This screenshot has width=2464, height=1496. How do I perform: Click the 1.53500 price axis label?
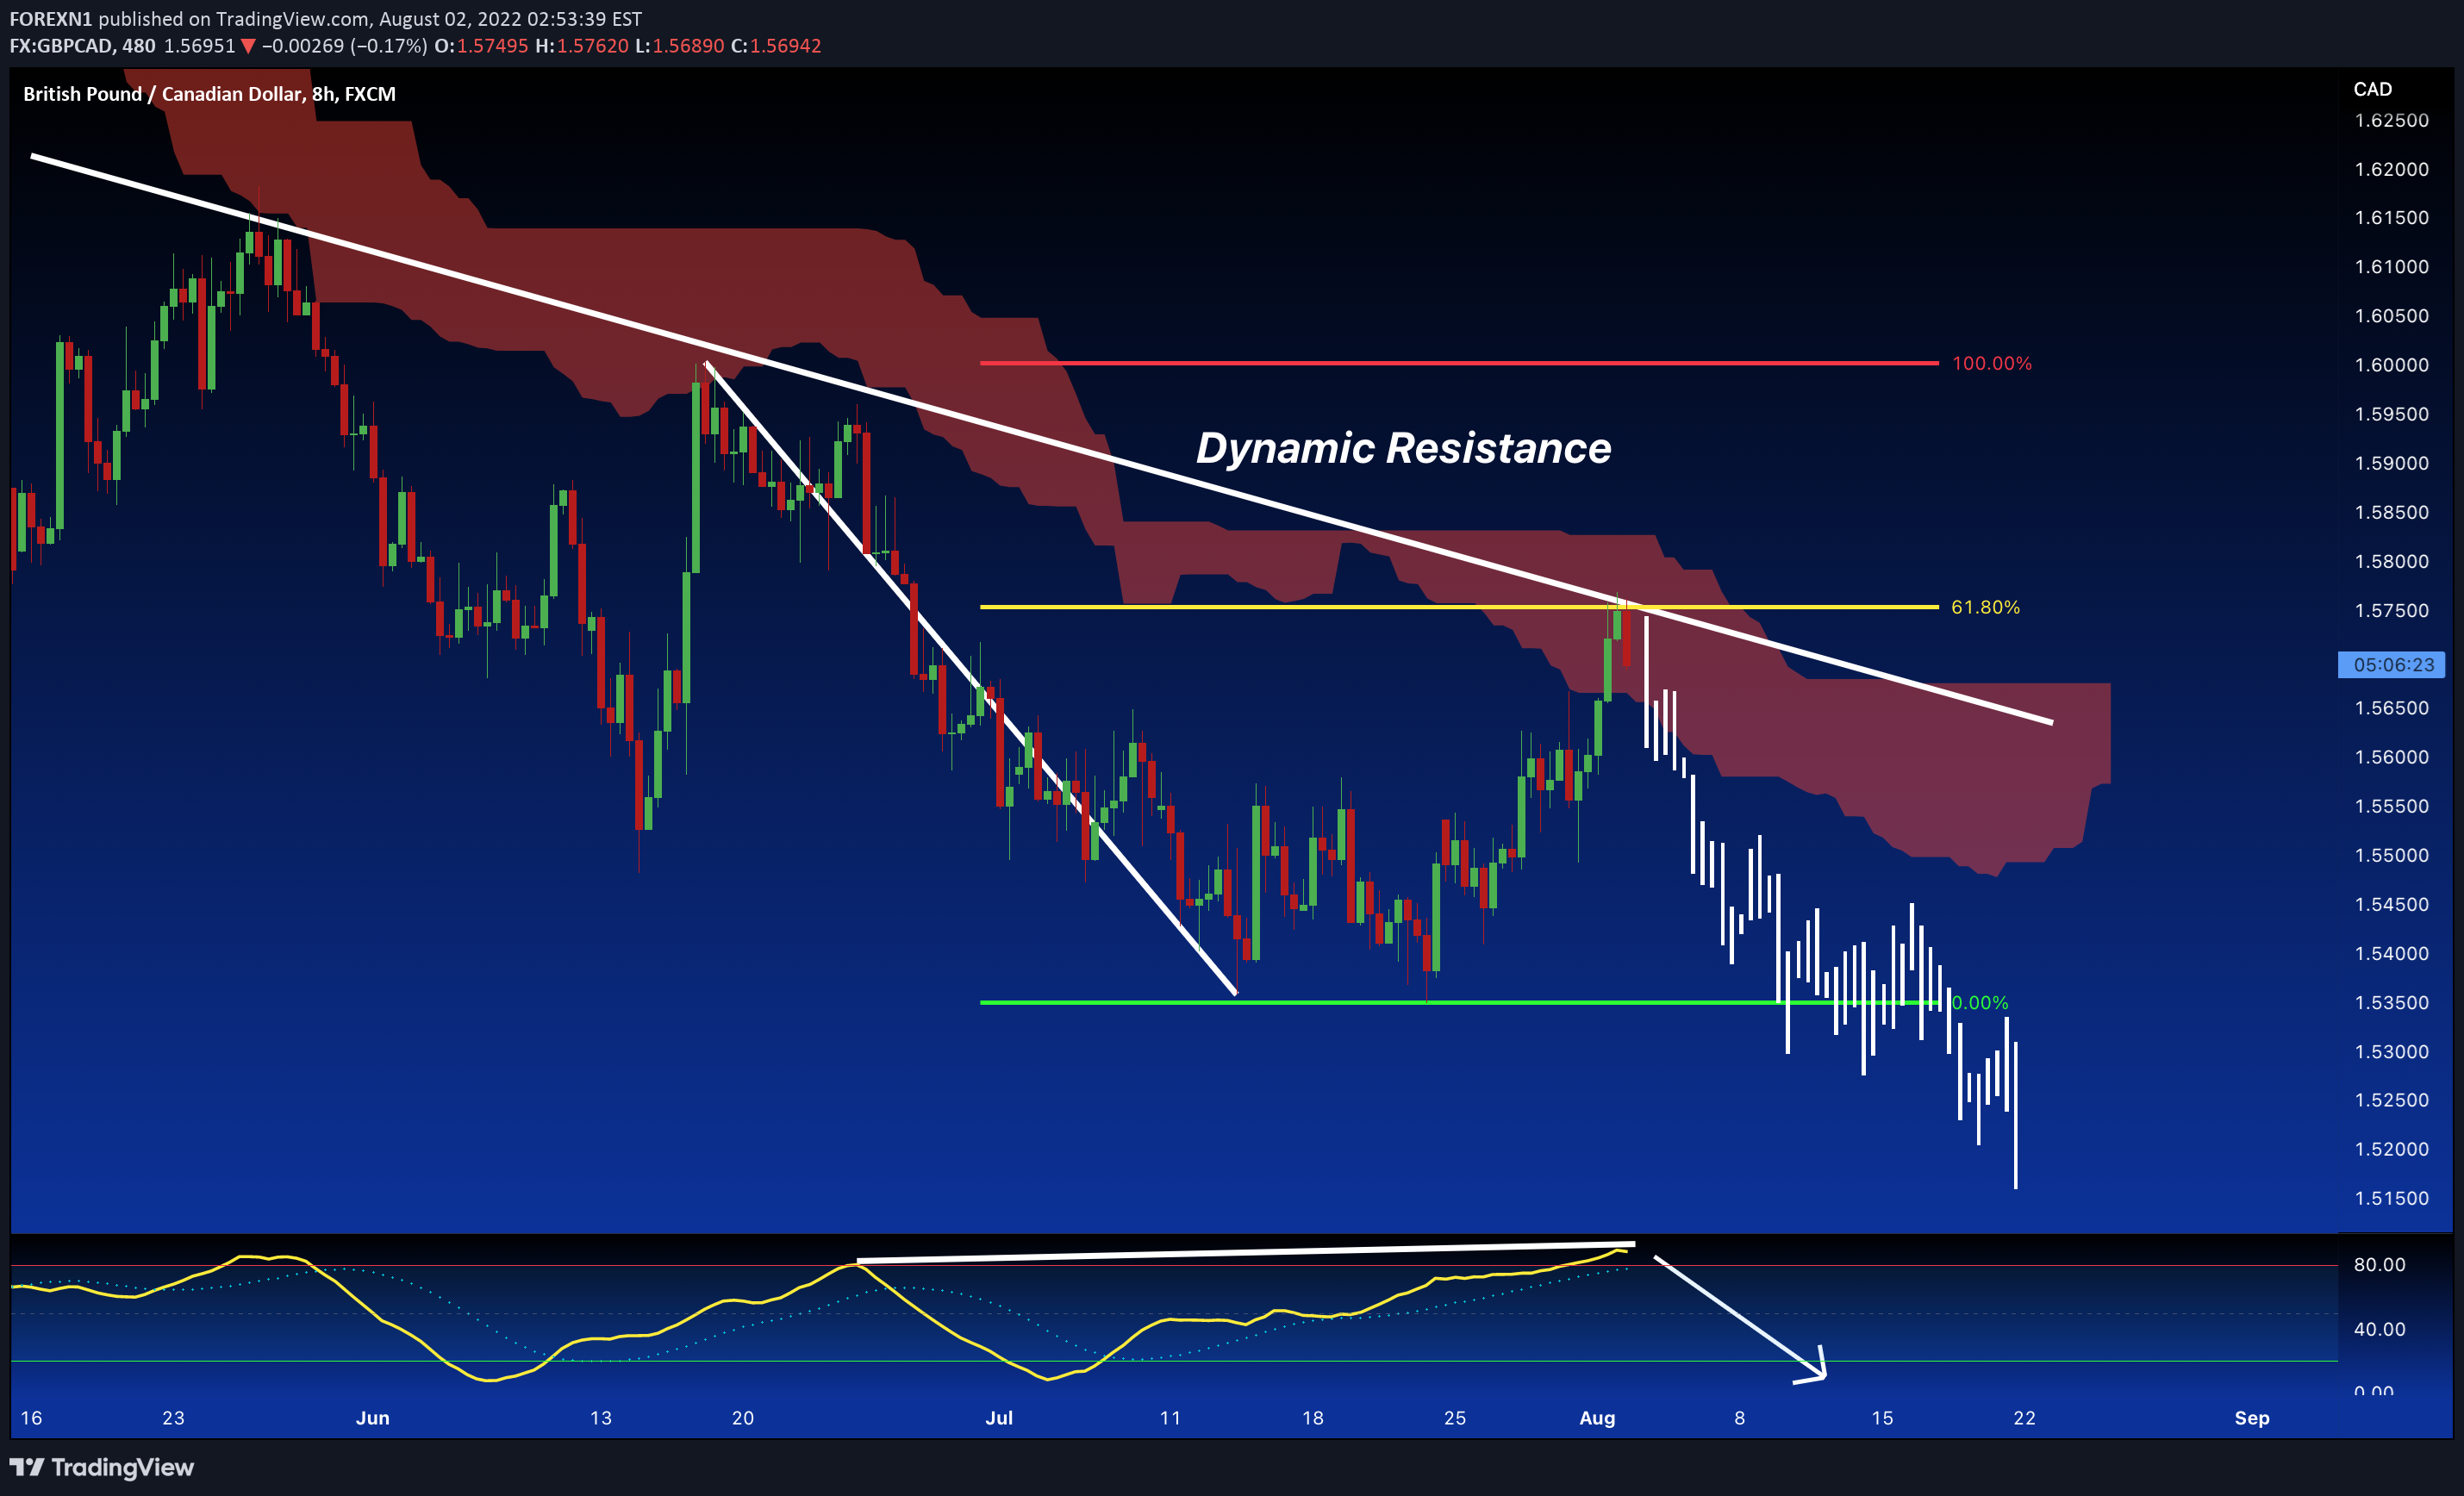click(x=2391, y=1002)
